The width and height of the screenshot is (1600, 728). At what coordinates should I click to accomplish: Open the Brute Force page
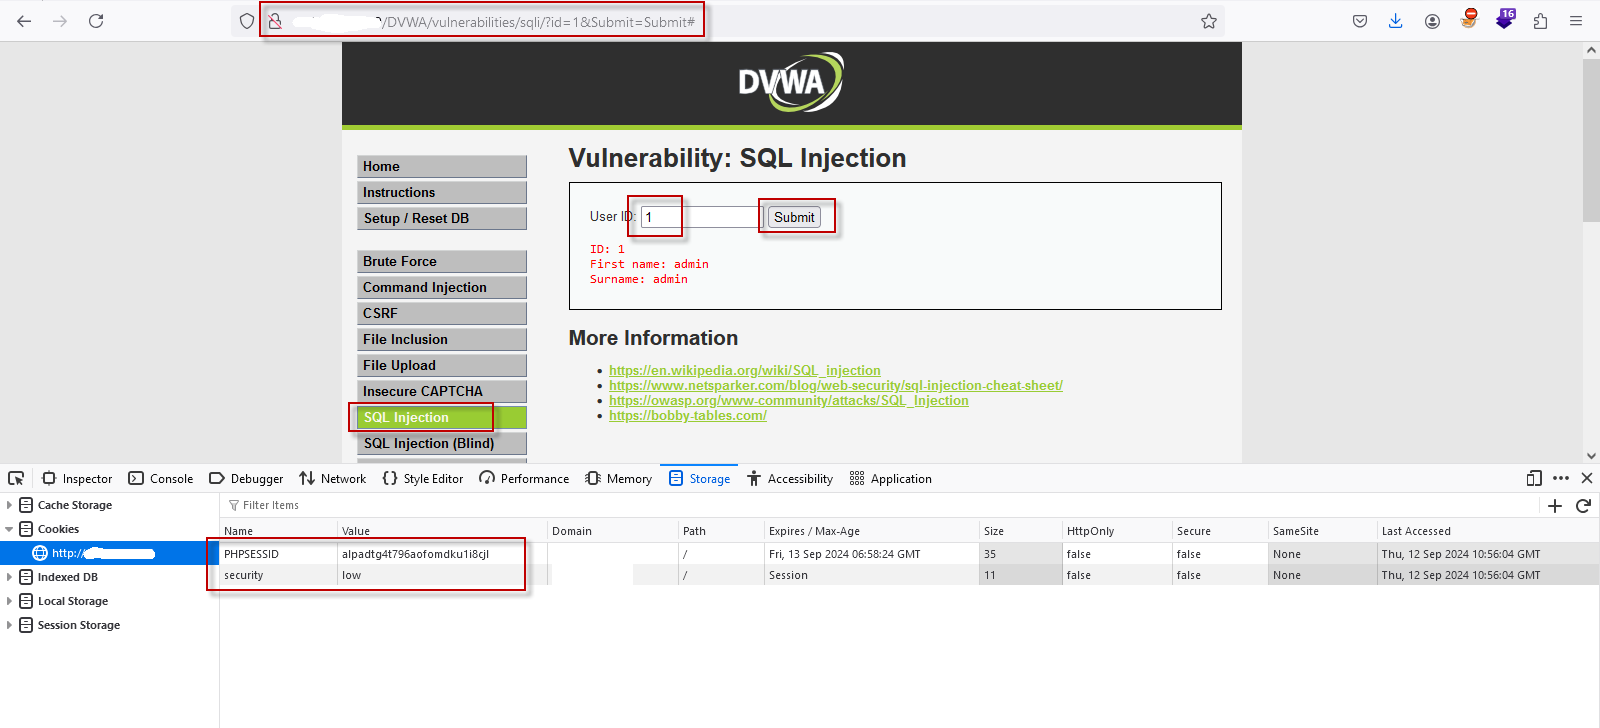(x=442, y=262)
